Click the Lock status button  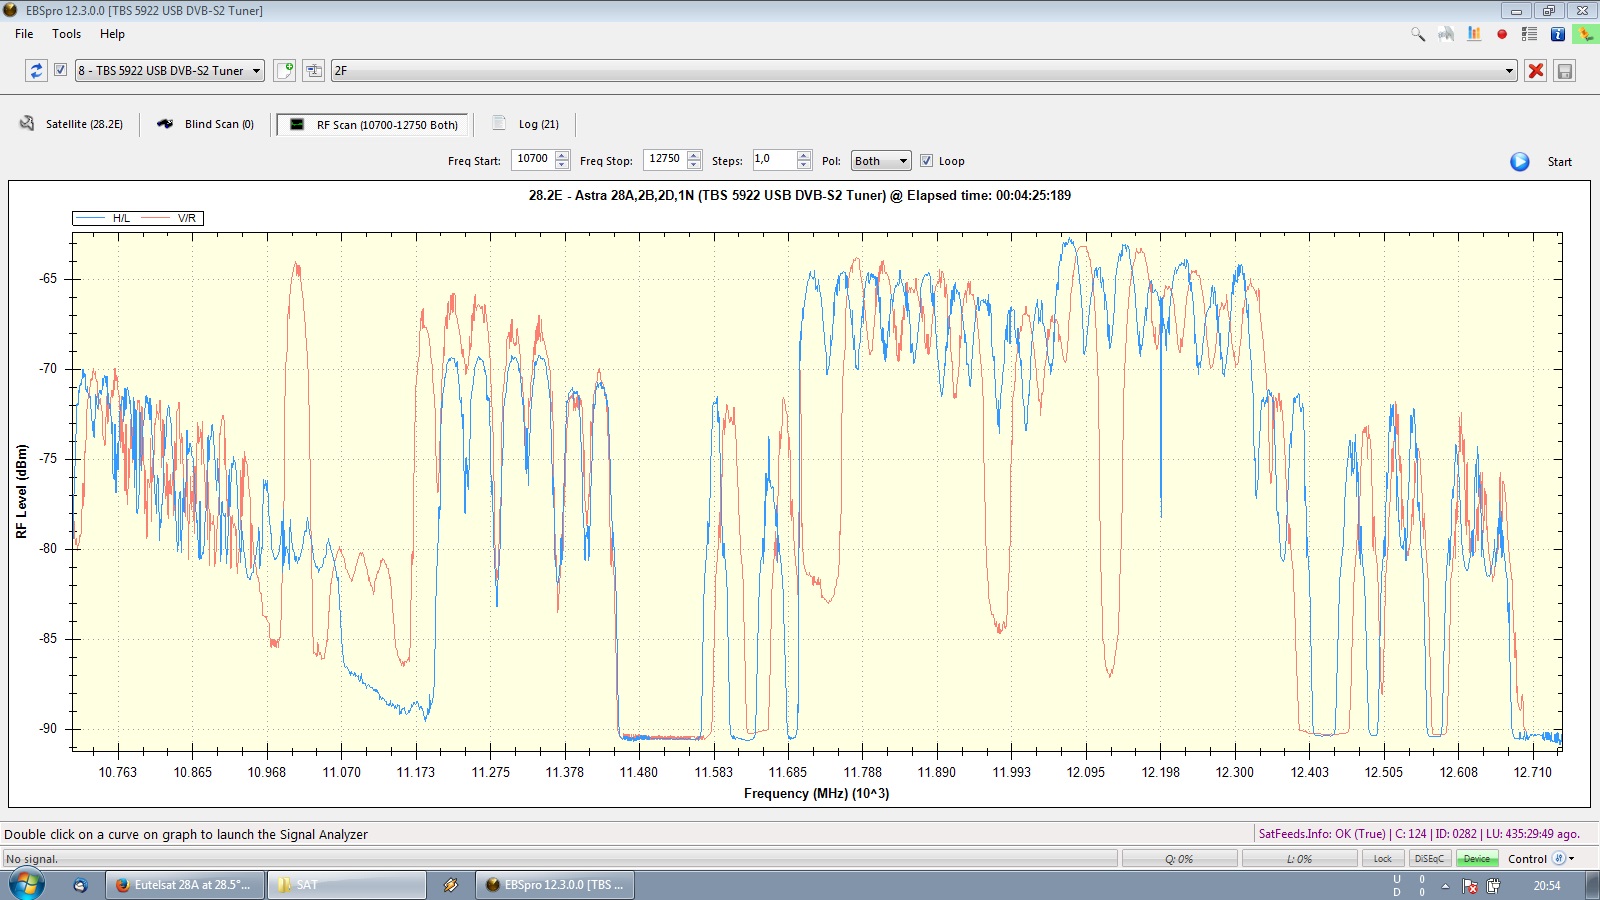pos(1383,859)
